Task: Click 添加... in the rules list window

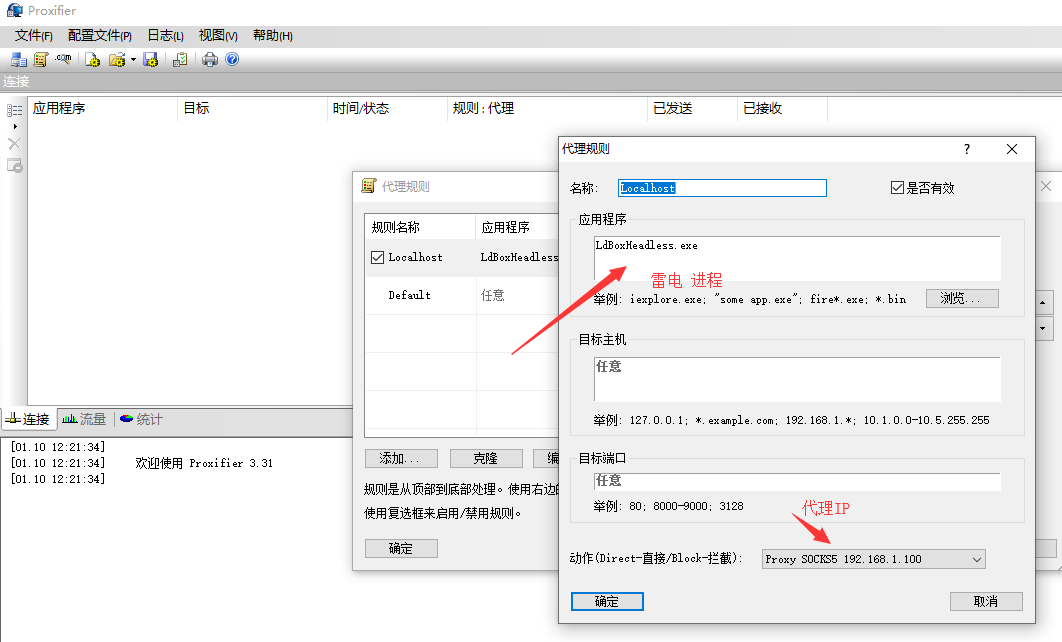Action: (401, 458)
